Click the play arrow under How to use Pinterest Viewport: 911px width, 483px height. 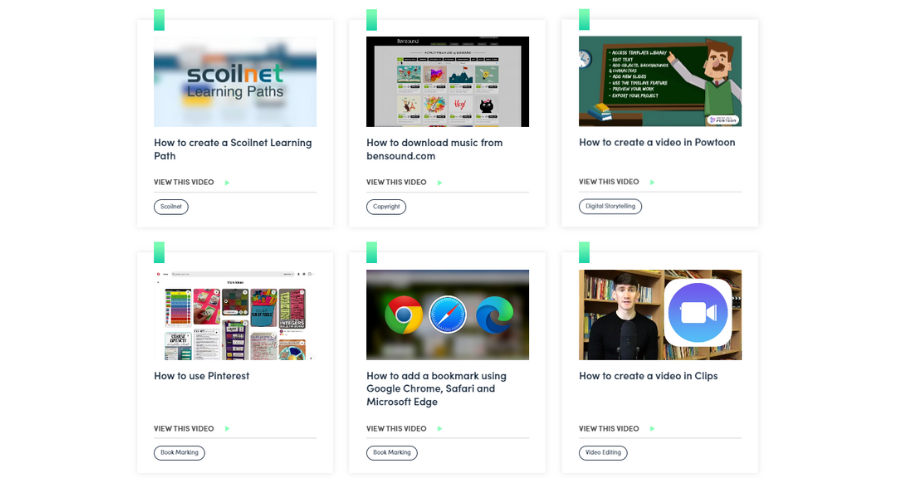click(227, 429)
